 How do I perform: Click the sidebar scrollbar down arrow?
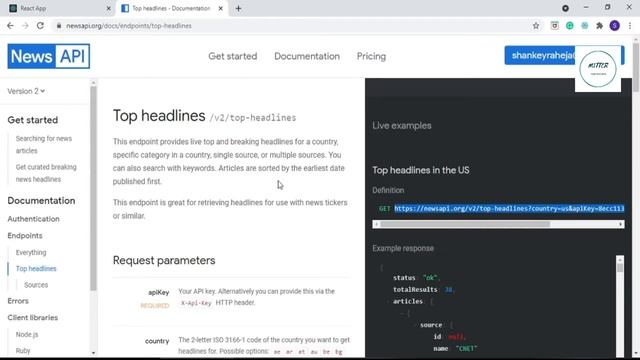coord(93,353)
